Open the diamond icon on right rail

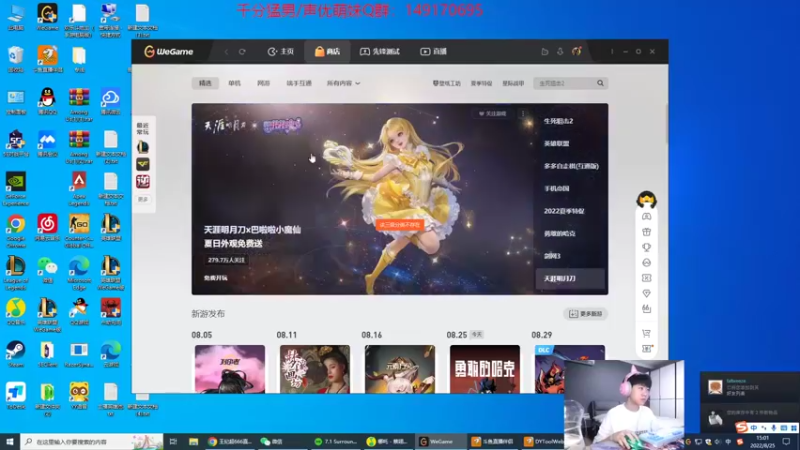646,293
